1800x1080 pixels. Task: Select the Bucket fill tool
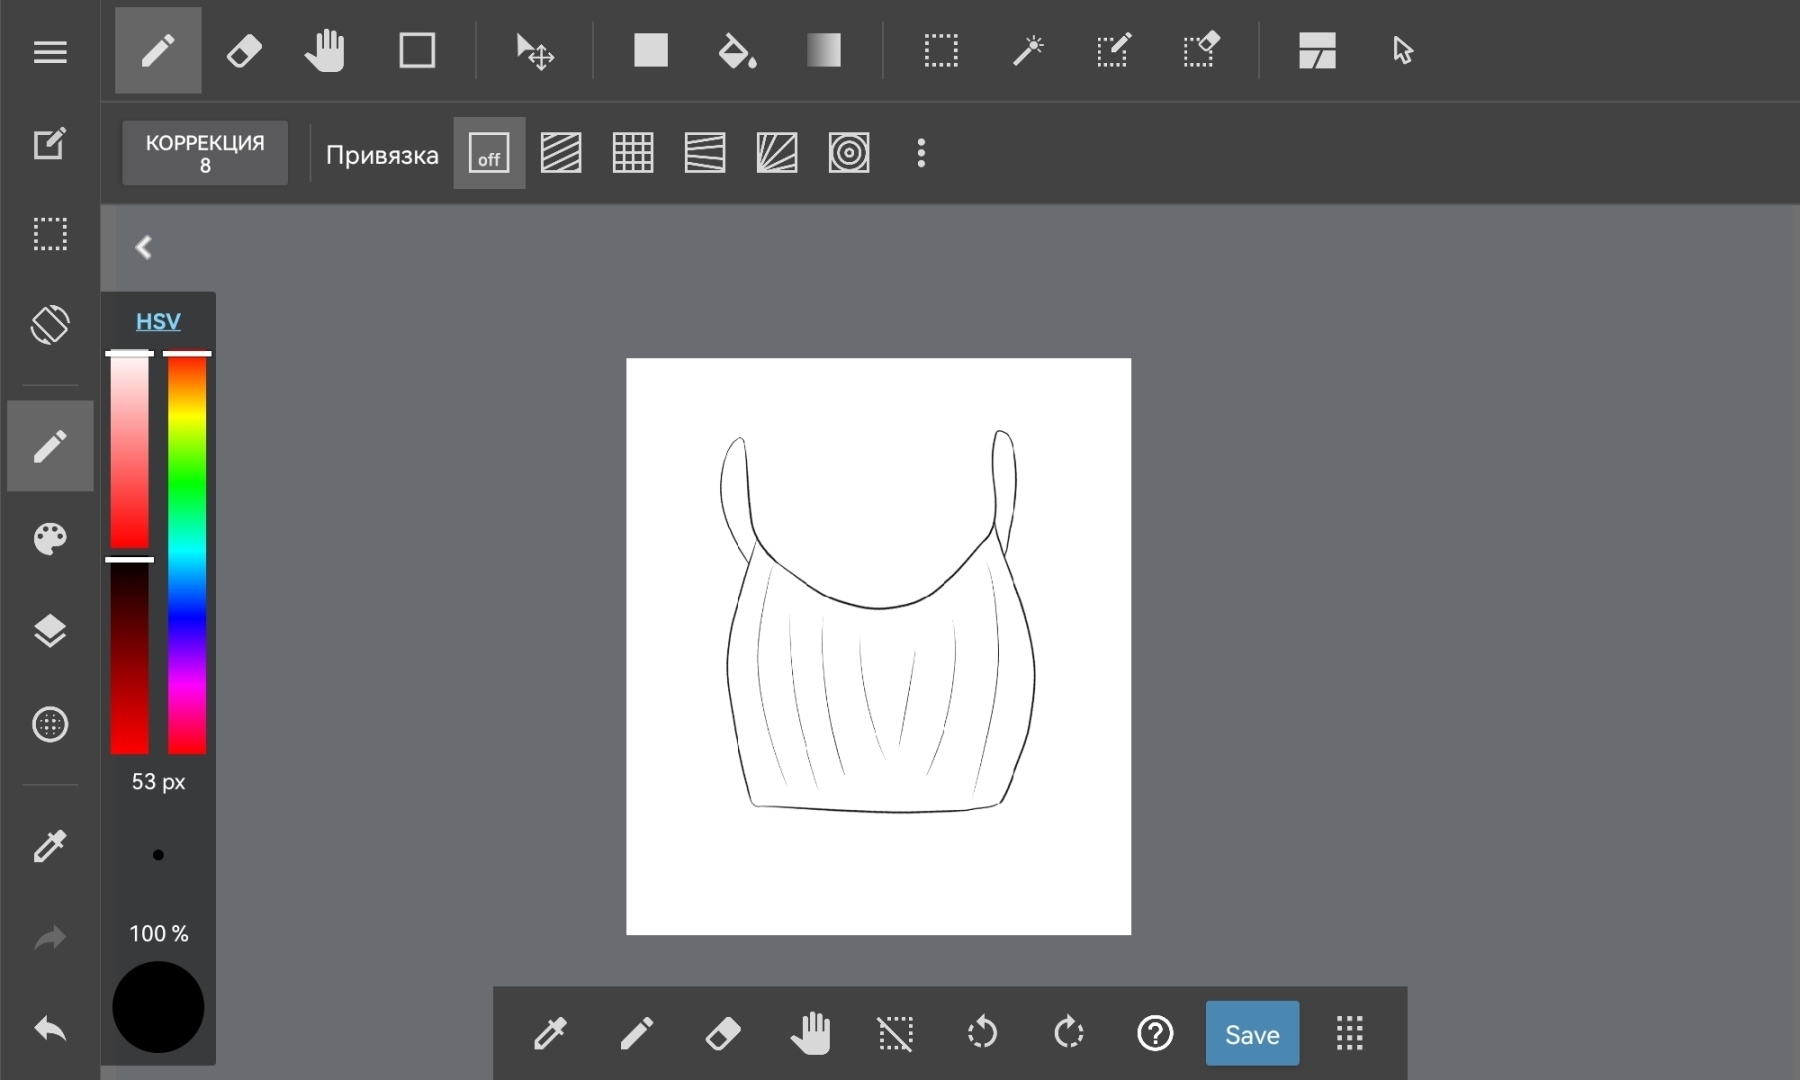click(x=737, y=50)
